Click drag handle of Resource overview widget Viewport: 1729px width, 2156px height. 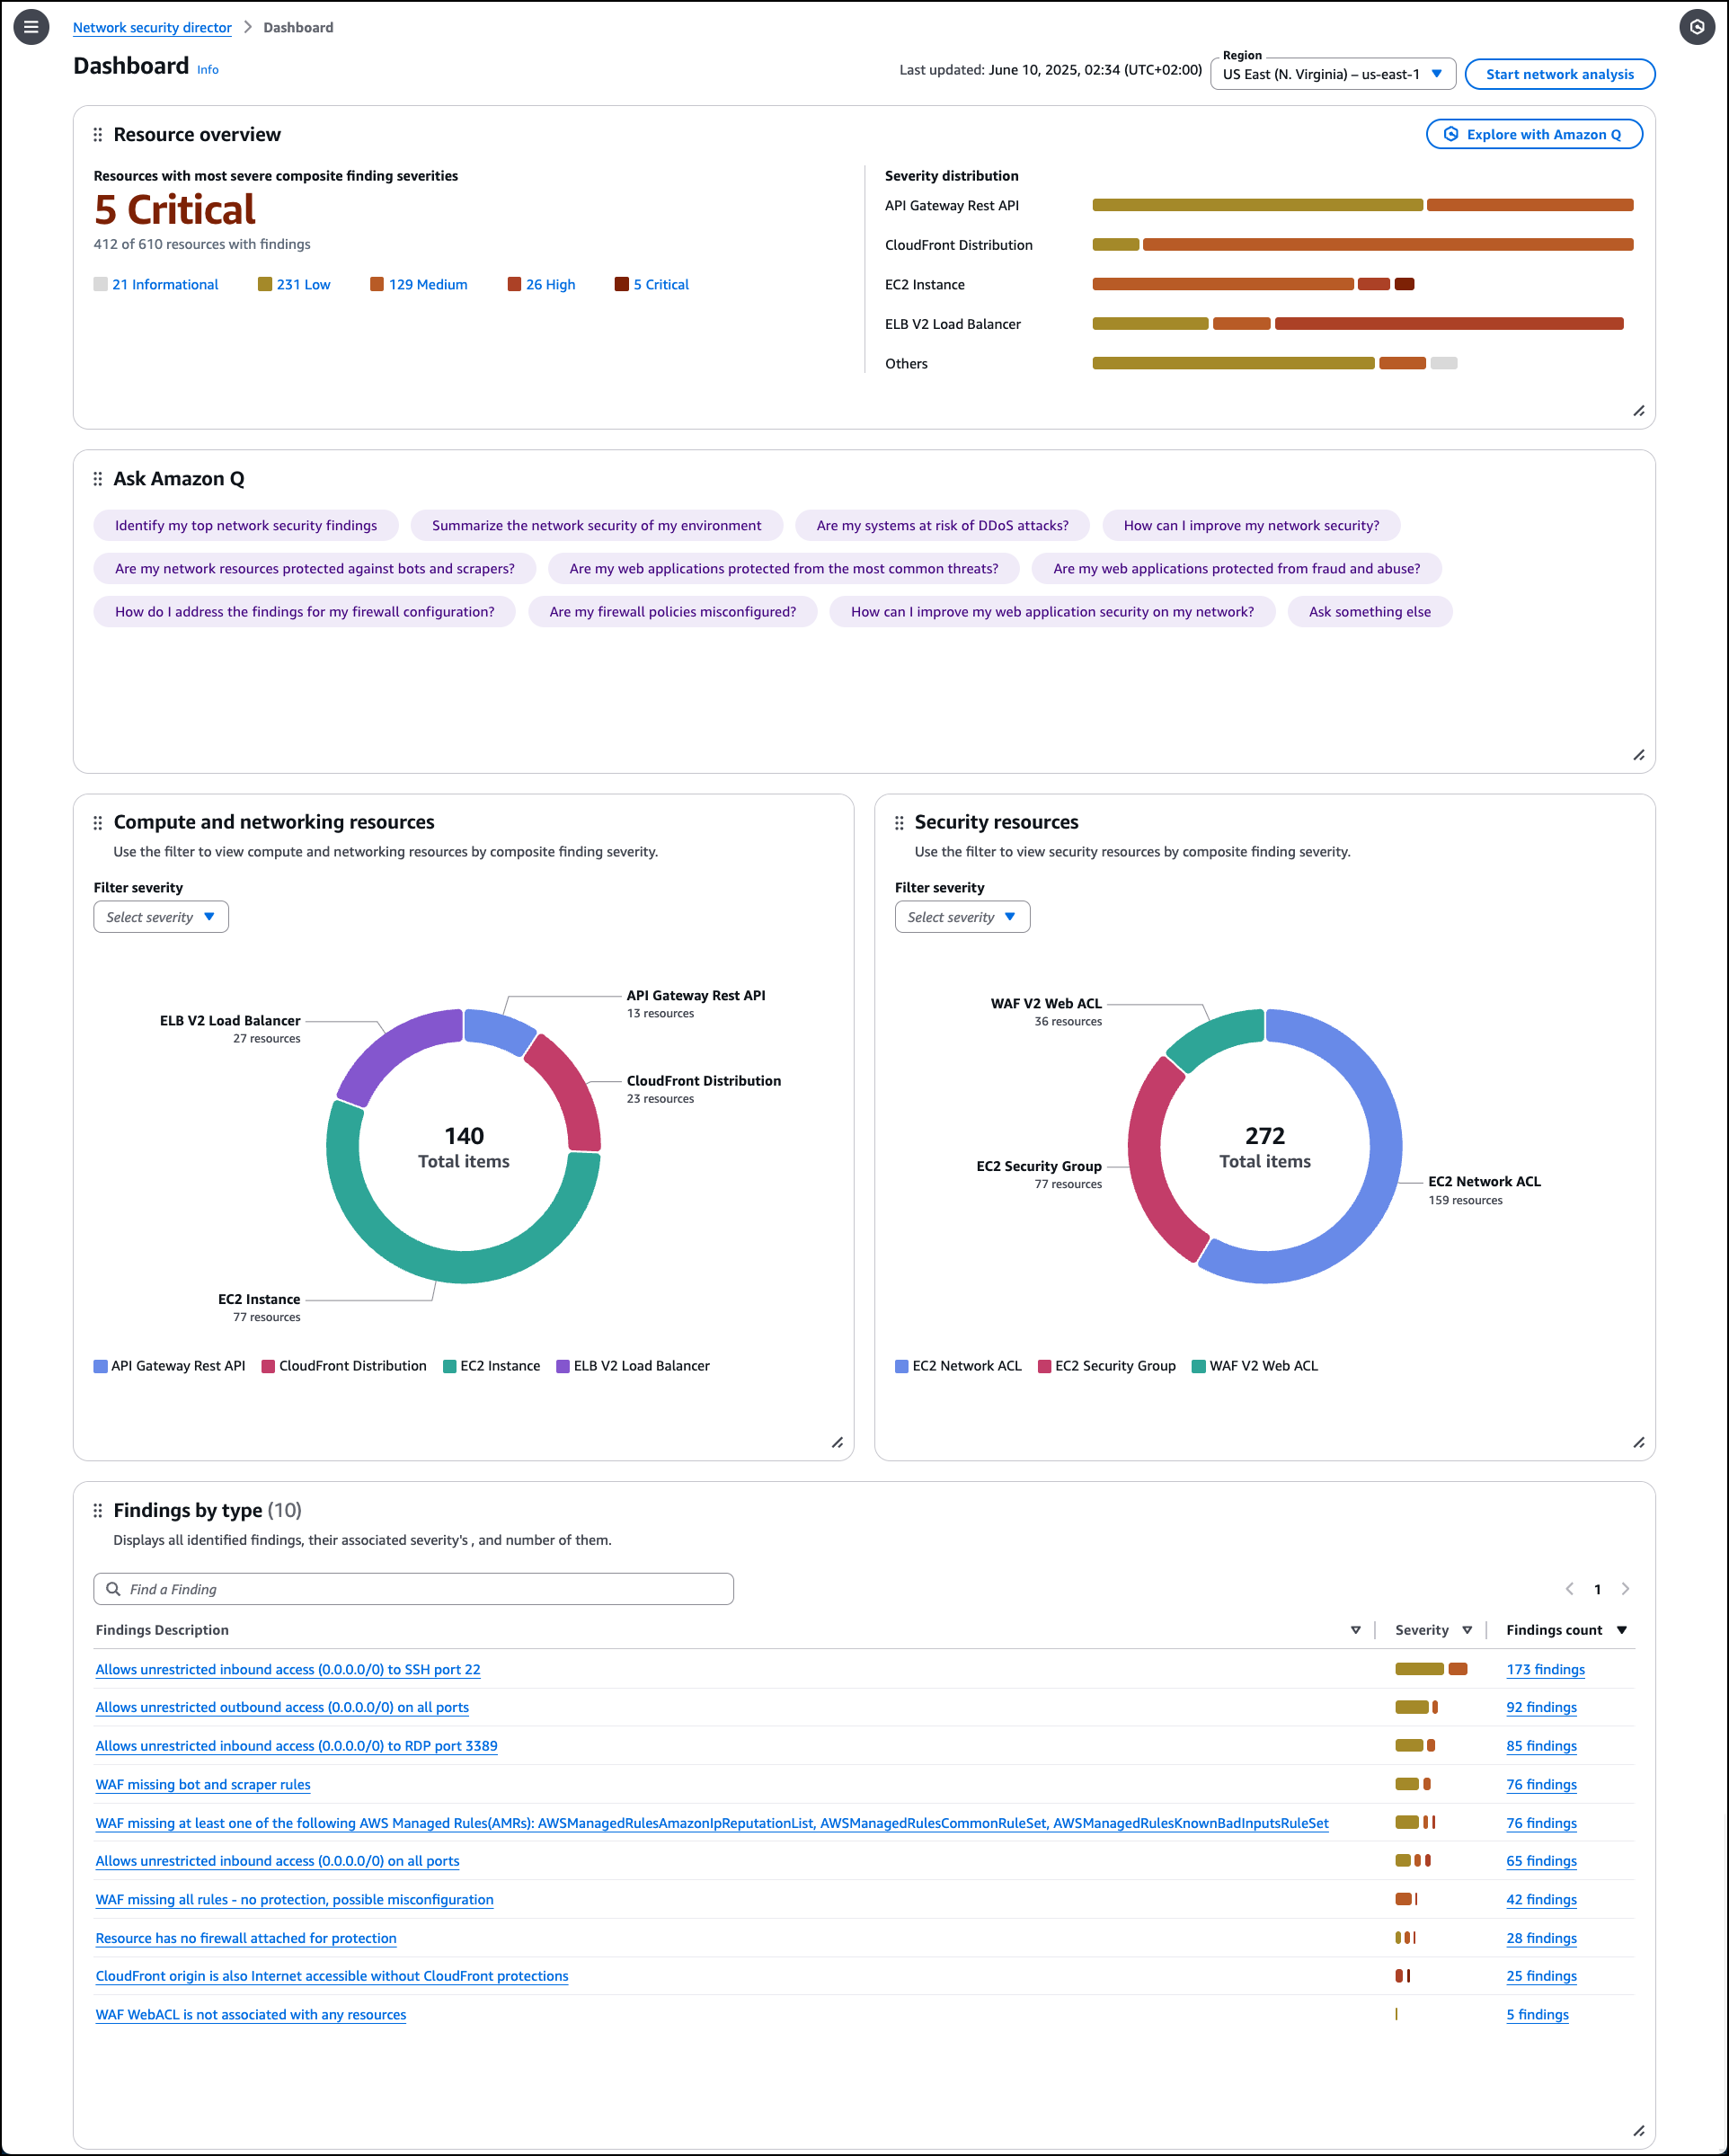click(97, 135)
